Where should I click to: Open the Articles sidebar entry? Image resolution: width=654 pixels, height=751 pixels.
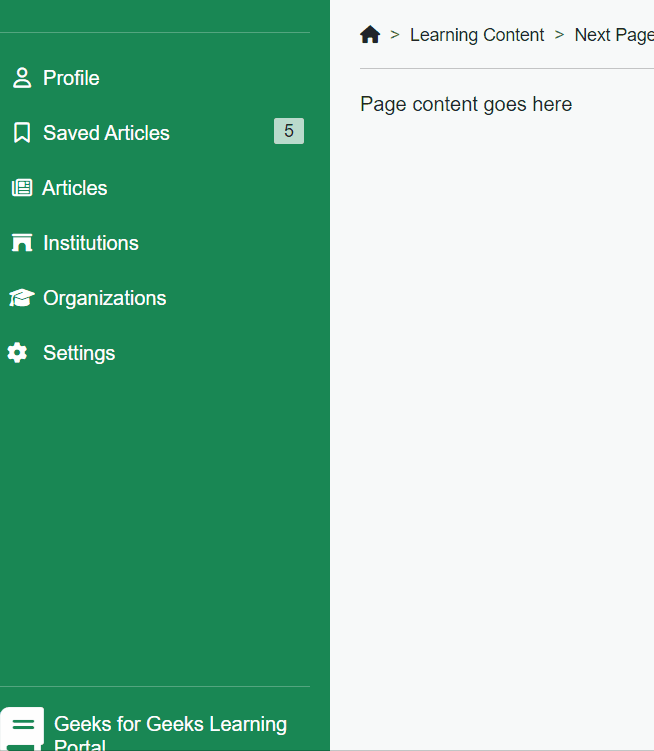point(74,188)
